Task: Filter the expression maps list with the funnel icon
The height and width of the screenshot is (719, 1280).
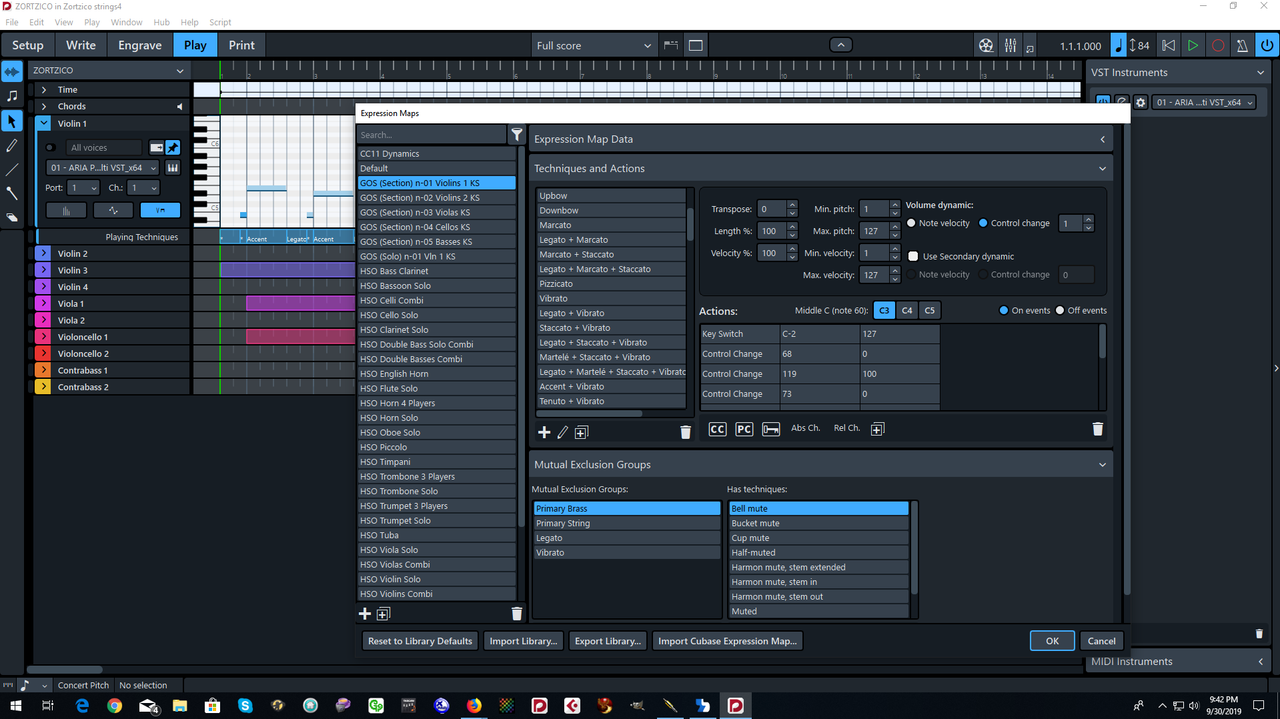Action: click(517, 134)
